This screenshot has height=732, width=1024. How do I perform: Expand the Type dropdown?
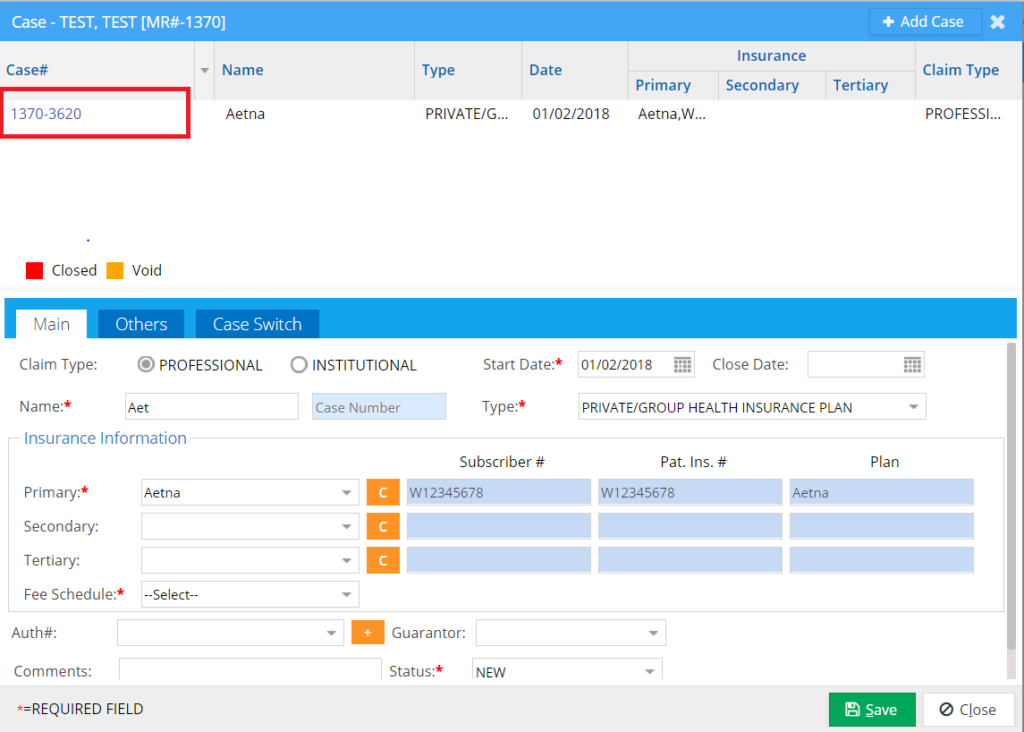pyautogui.click(x=913, y=407)
